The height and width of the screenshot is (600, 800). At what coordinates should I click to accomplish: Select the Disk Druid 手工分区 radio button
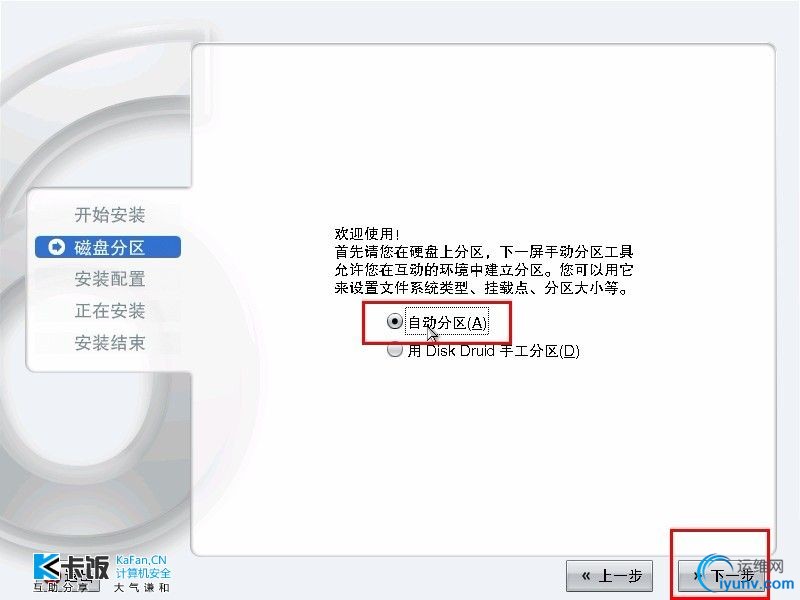pos(394,349)
